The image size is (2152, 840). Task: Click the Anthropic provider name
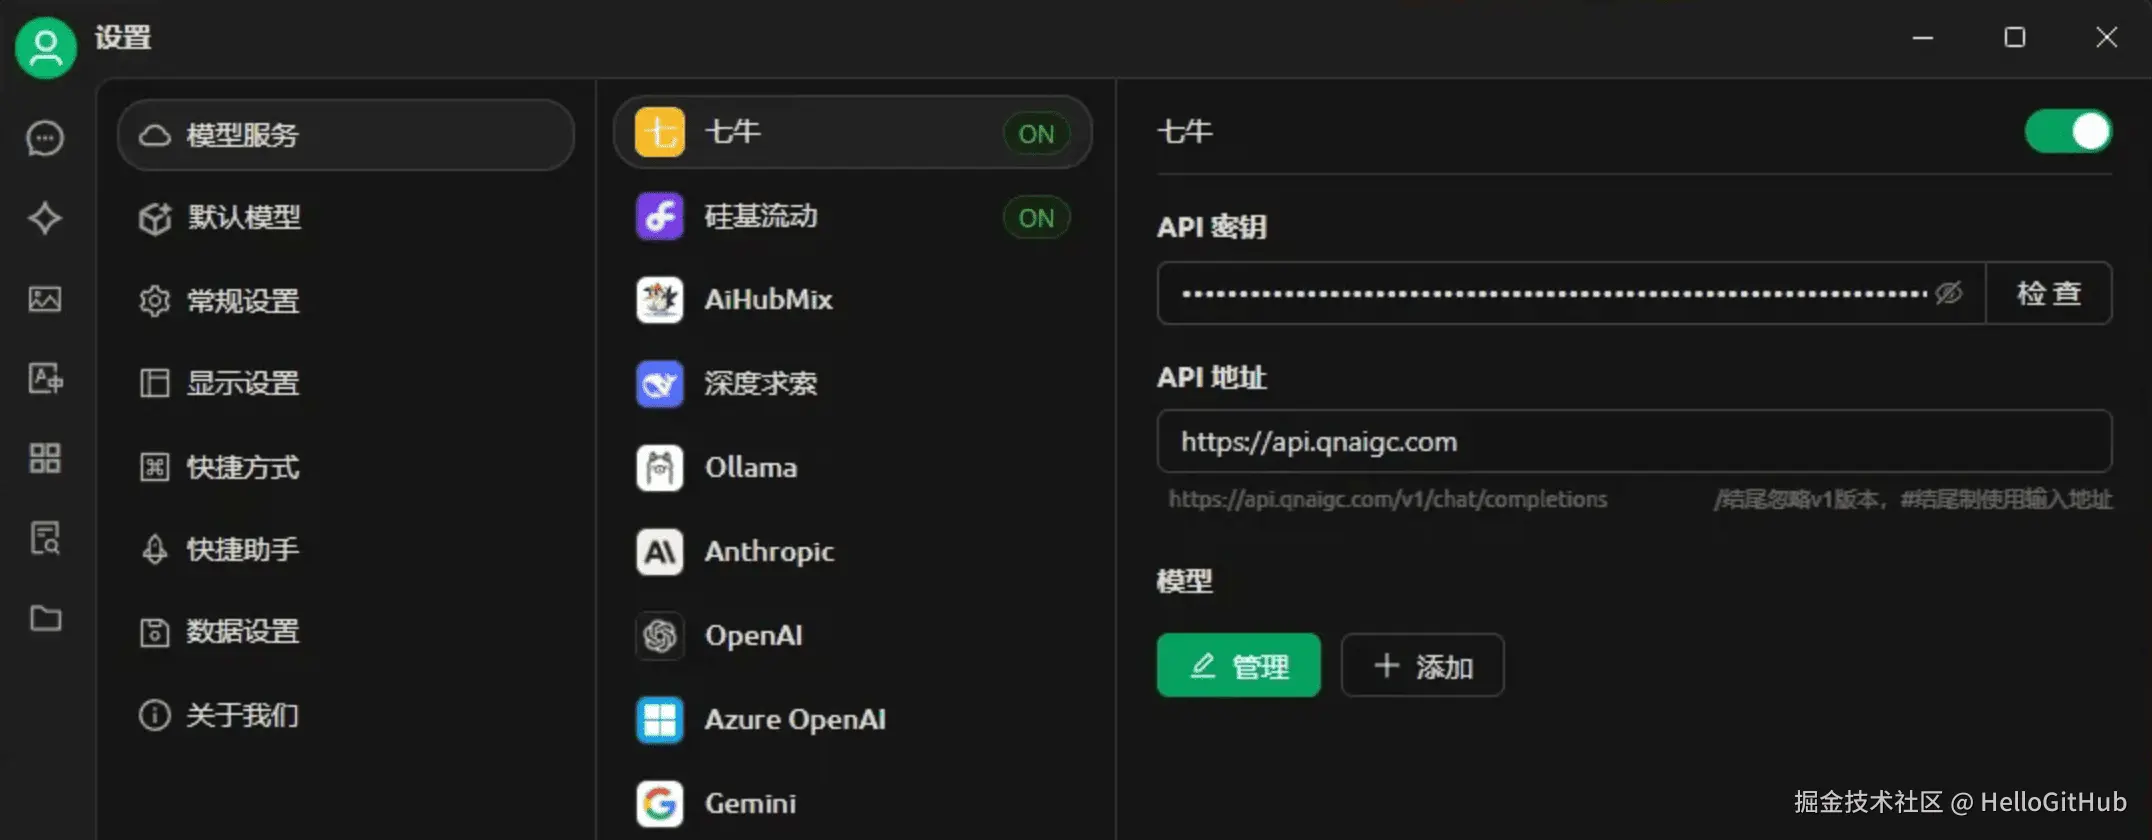point(769,551)
